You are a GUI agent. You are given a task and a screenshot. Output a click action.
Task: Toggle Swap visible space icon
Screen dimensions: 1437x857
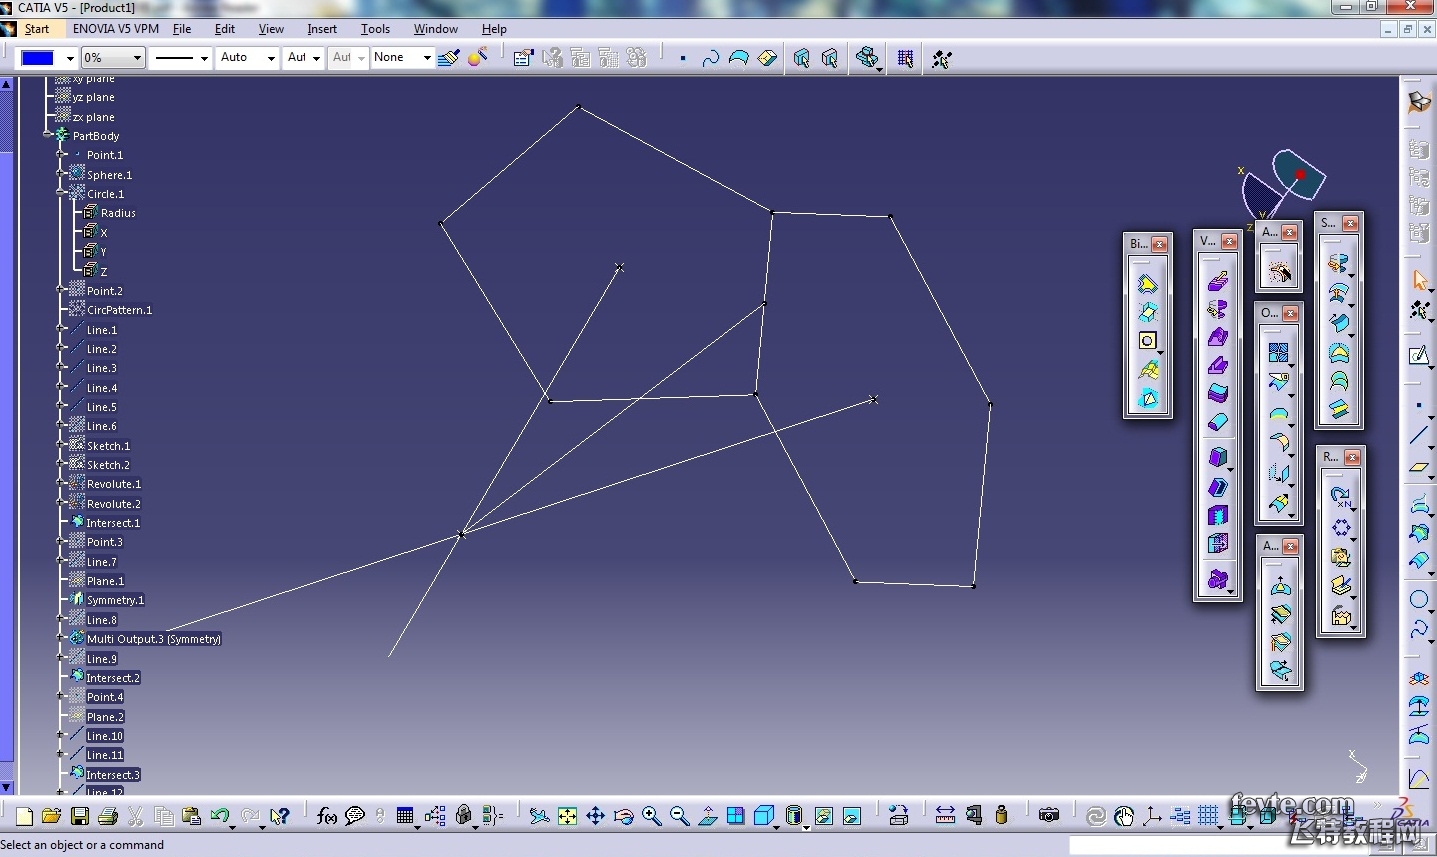point(851,816)
